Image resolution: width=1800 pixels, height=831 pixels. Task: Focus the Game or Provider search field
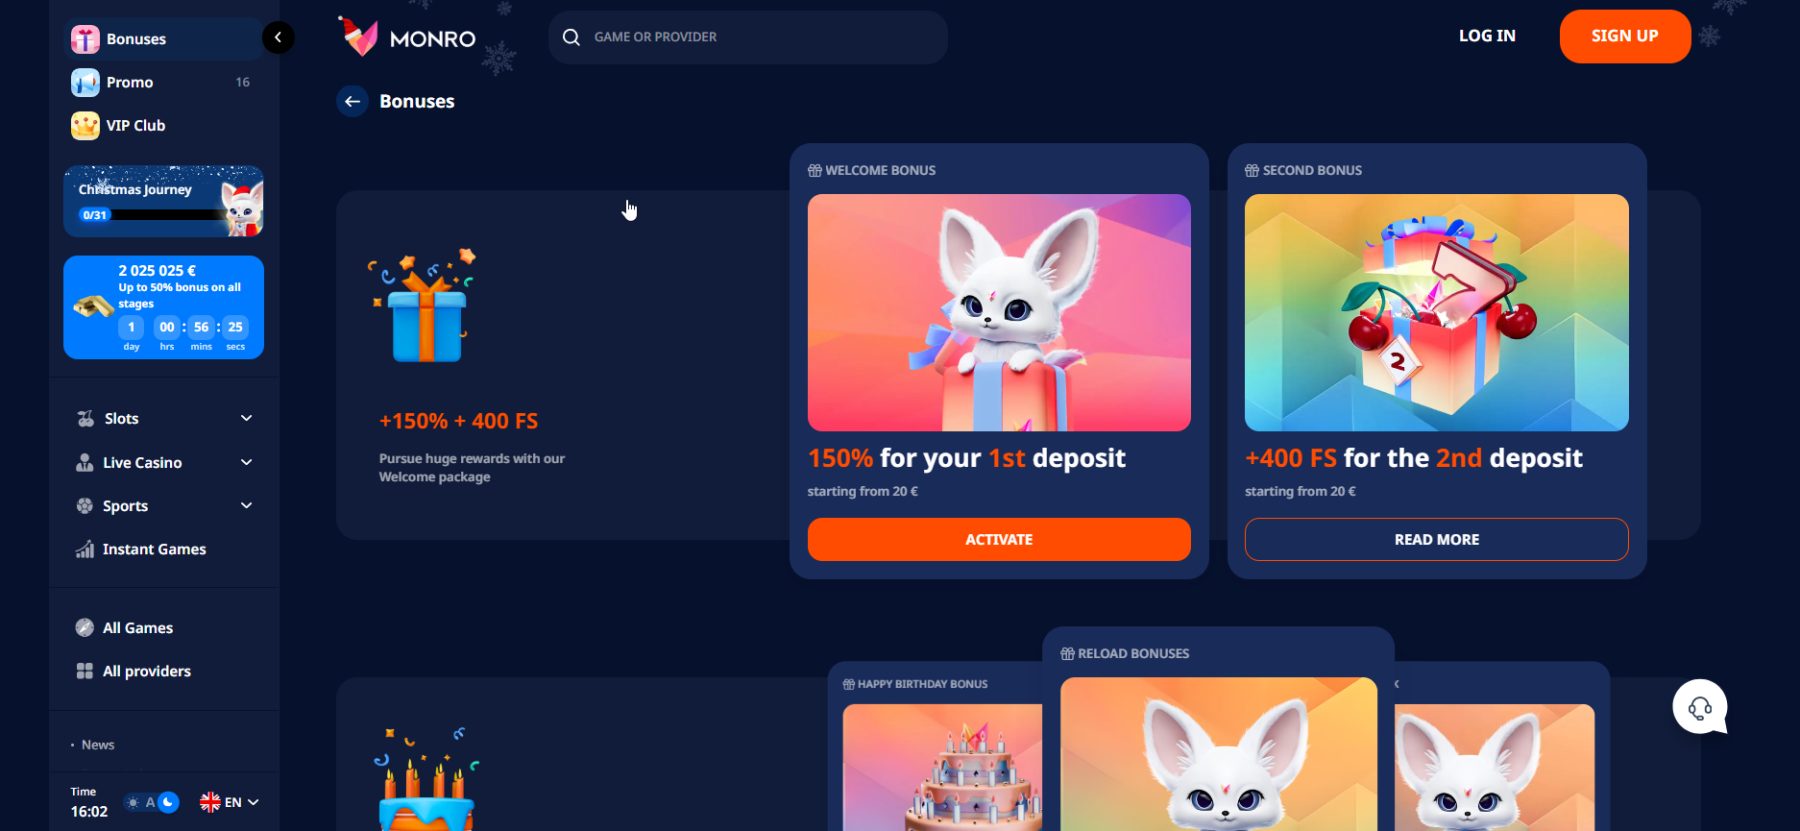[748, 37]
